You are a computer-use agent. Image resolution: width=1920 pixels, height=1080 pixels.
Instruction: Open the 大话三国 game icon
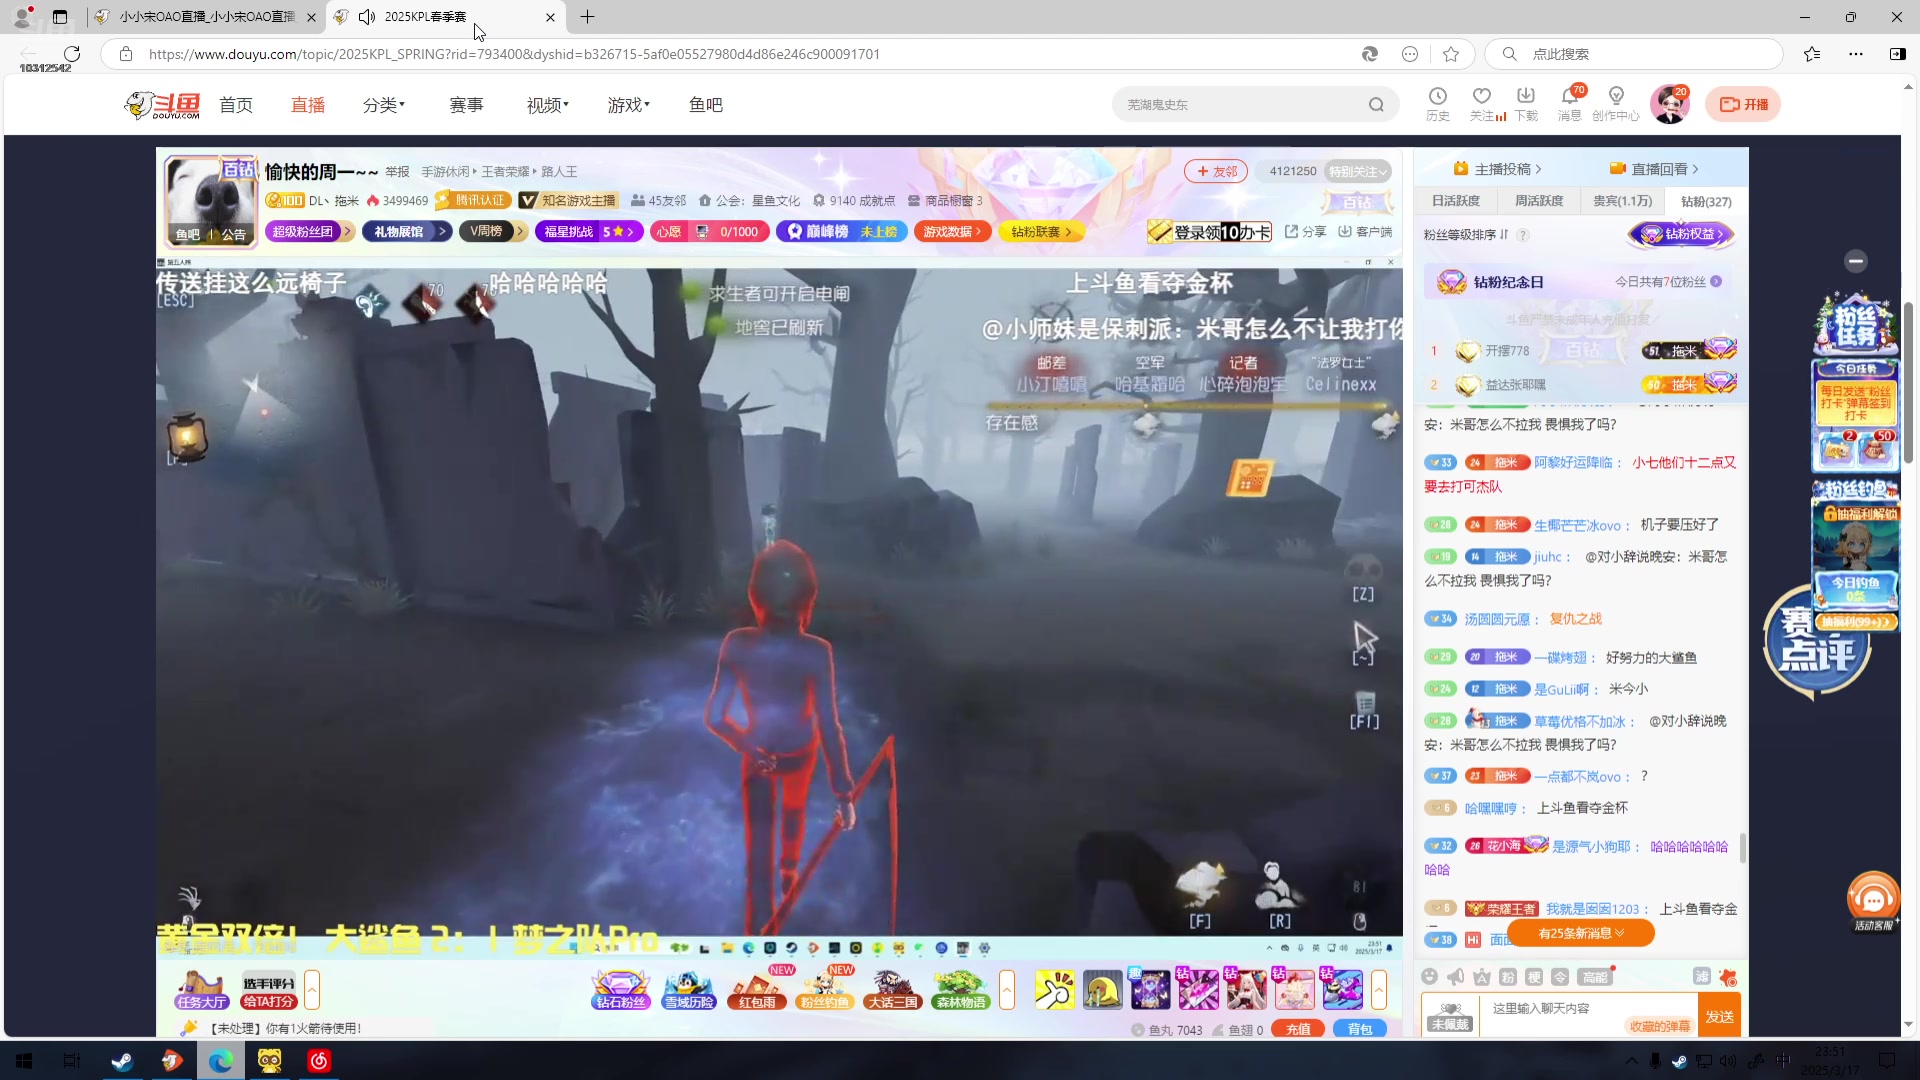point(893,990)
